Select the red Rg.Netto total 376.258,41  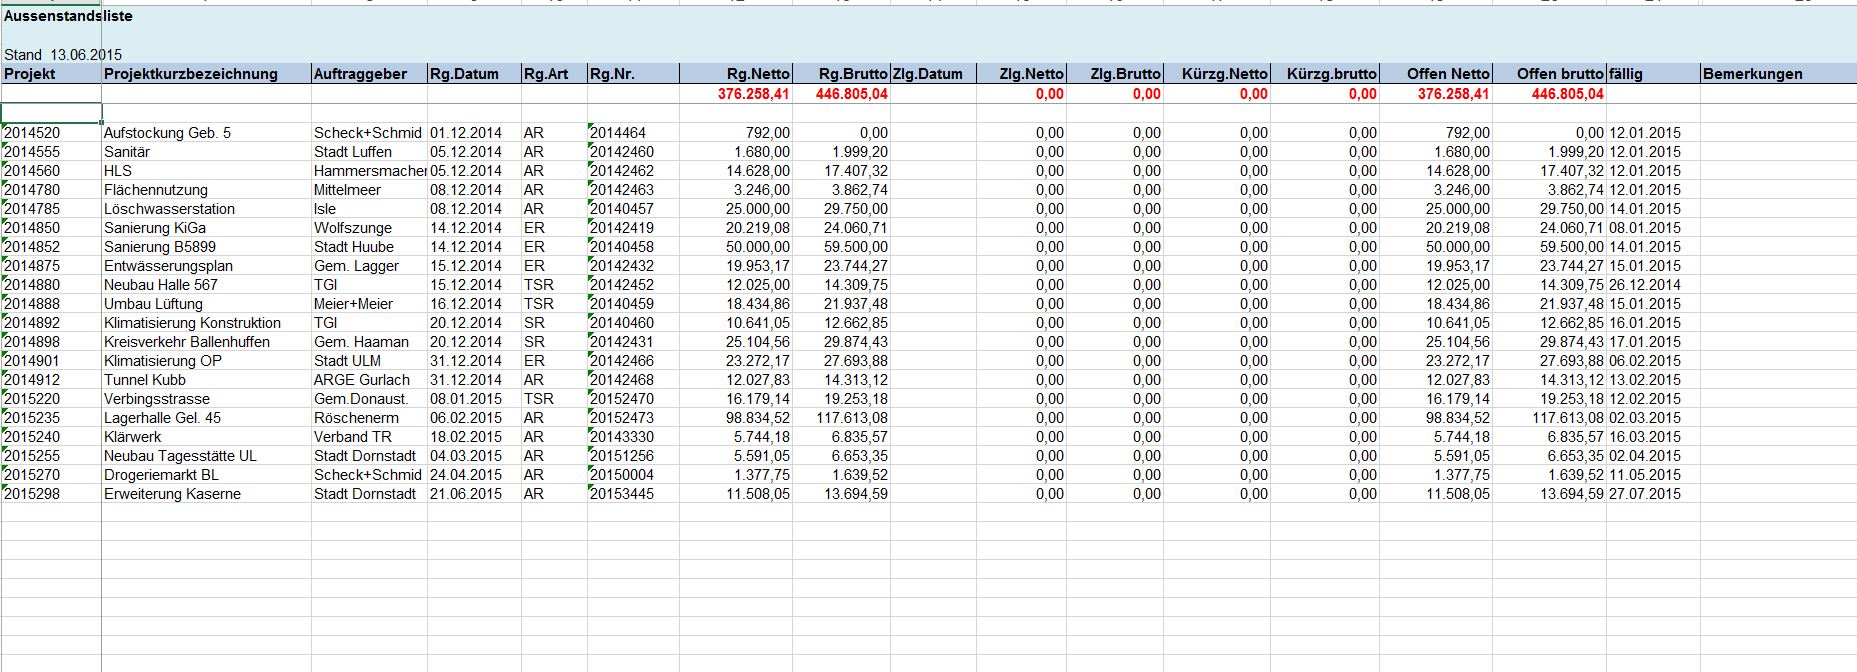pos(753,94)
